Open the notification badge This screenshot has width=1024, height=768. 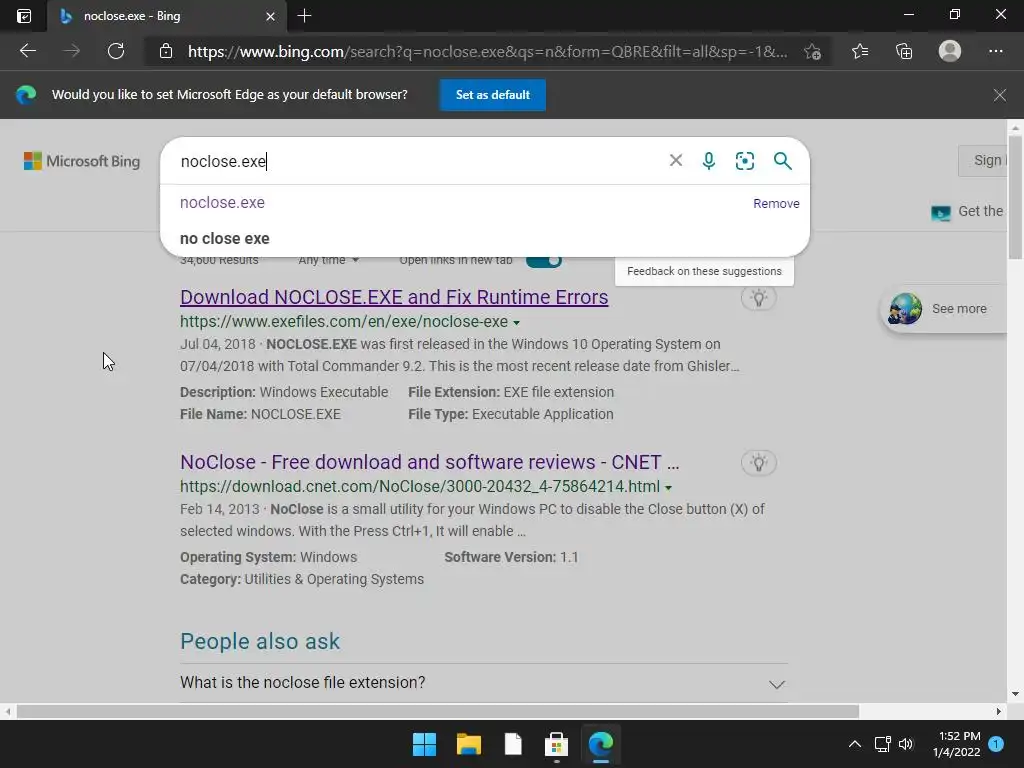[x=996, y=743]
